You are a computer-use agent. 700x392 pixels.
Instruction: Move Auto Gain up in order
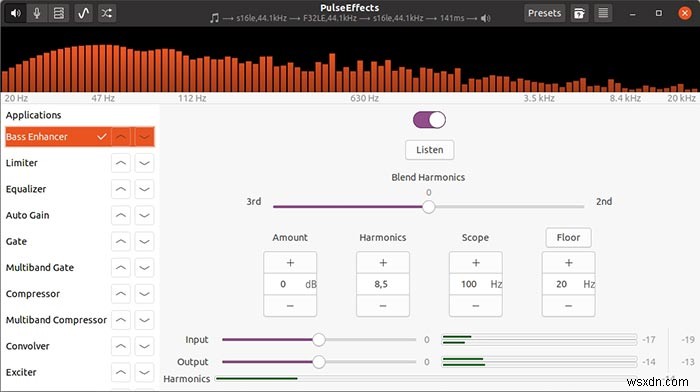[x=121, y=215]
